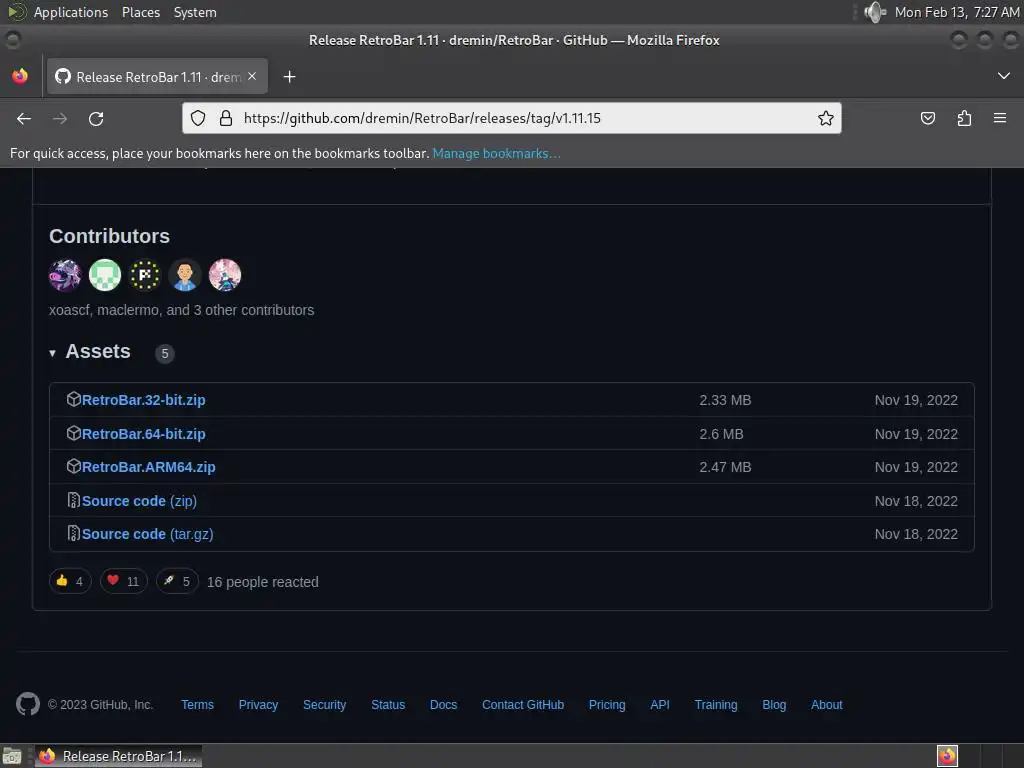Open the Extensions puzzle icon
The width and height of the screenshot is (1024, 768).
964,118
